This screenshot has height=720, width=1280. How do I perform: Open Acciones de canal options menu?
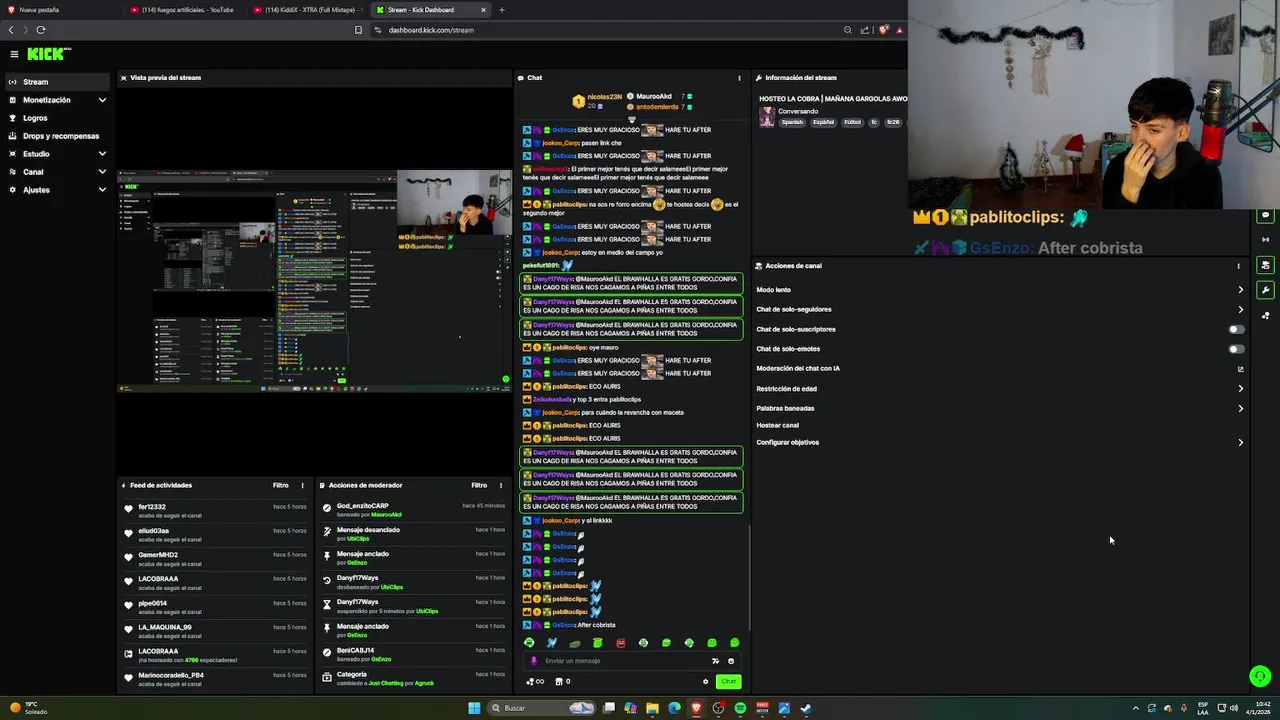point(1238,266)
